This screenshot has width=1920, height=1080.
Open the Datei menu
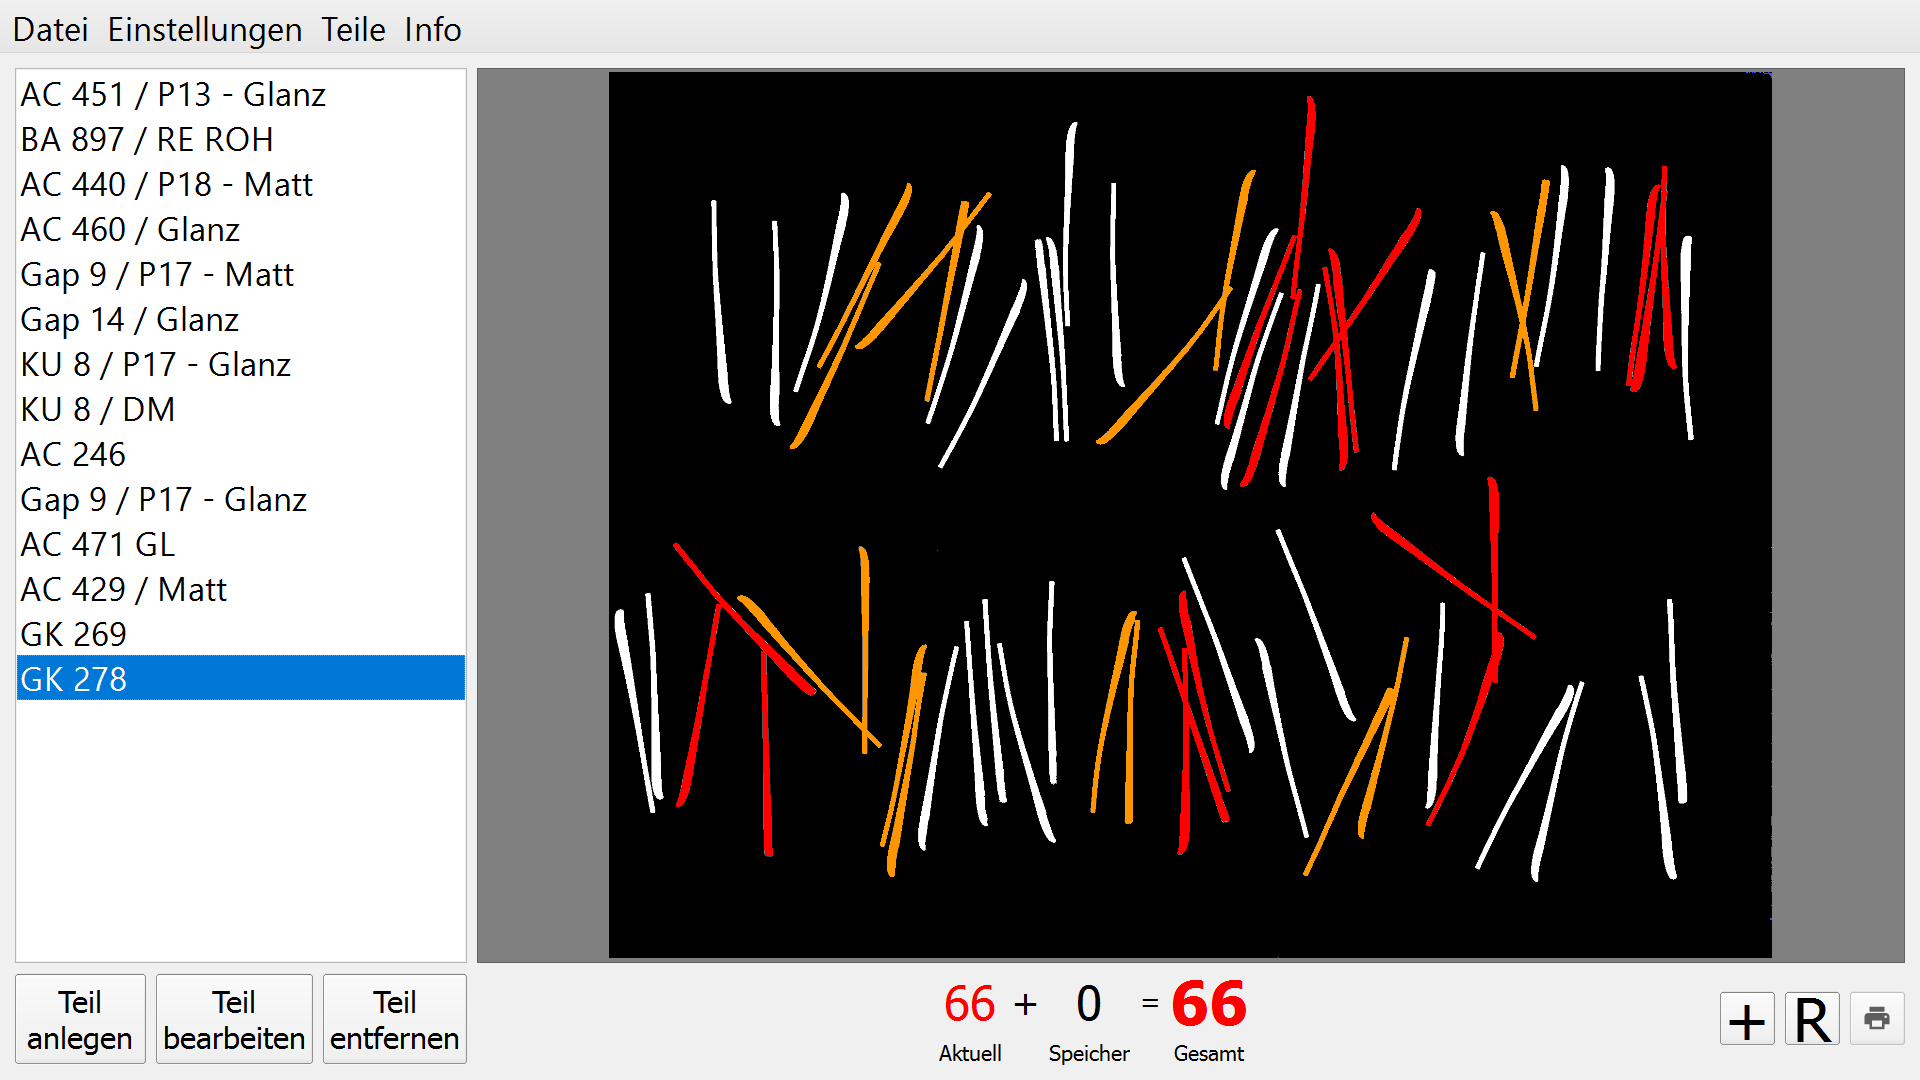[x=51, y=30]
